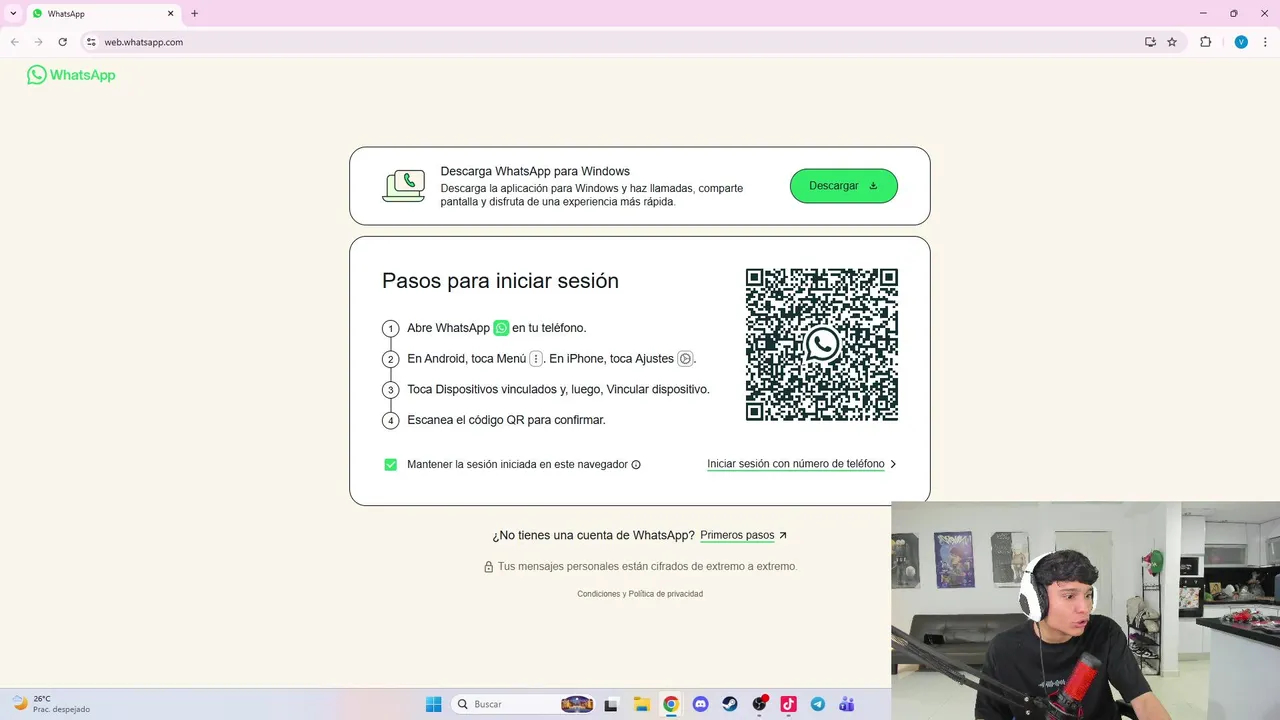Screen dimensions: 1280x720
Task: Expand the tab search dropdown arrow
Action: pyautogui.click(x=13, y=14)
